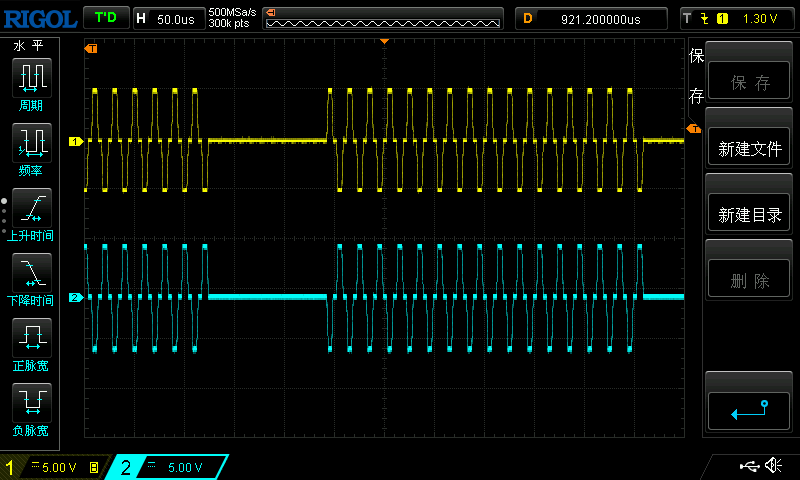Image resolution: width=800 pixels, height=480 pixels.
Task: Open the 水平 horizontal measurement menu header
Action: (27, 46)
